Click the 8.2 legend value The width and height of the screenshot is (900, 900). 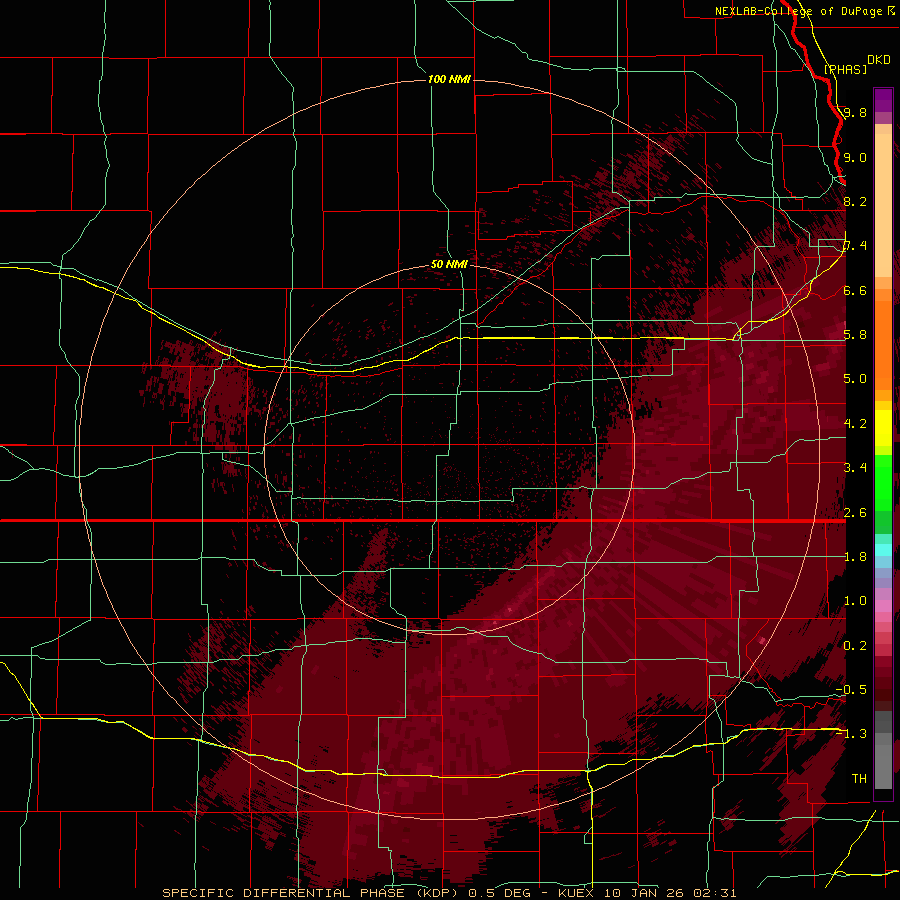tap(855, 201)
